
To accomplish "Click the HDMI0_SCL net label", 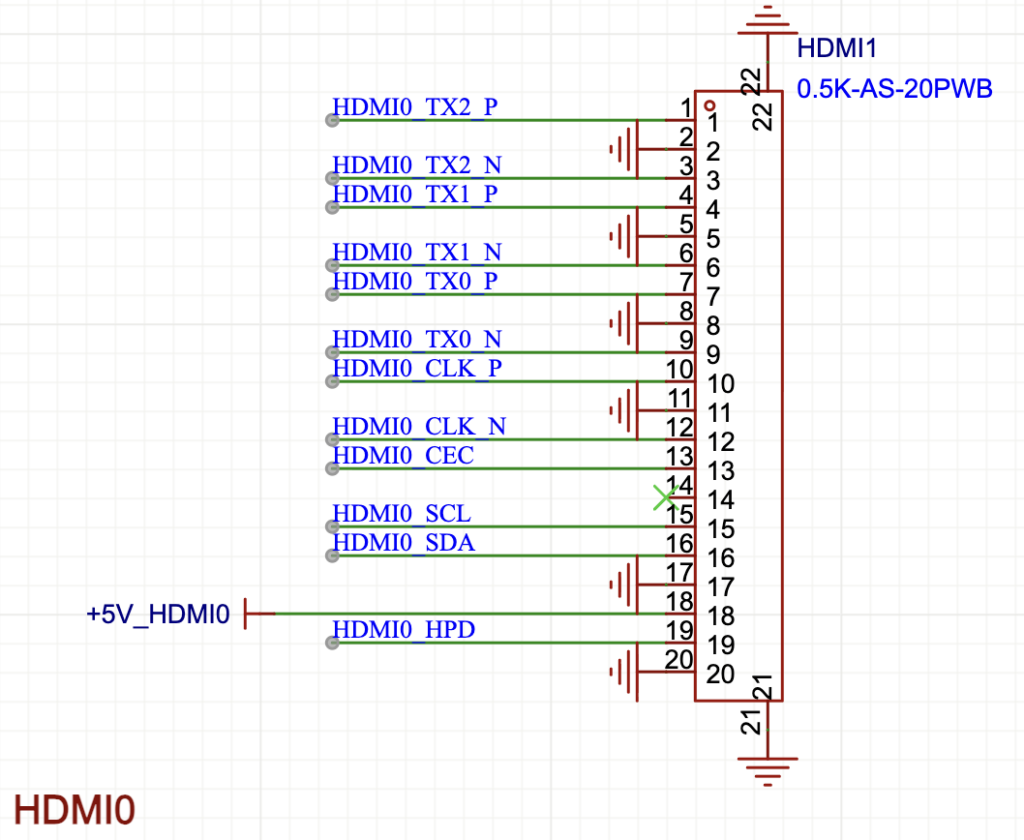I will pos(401,514).
